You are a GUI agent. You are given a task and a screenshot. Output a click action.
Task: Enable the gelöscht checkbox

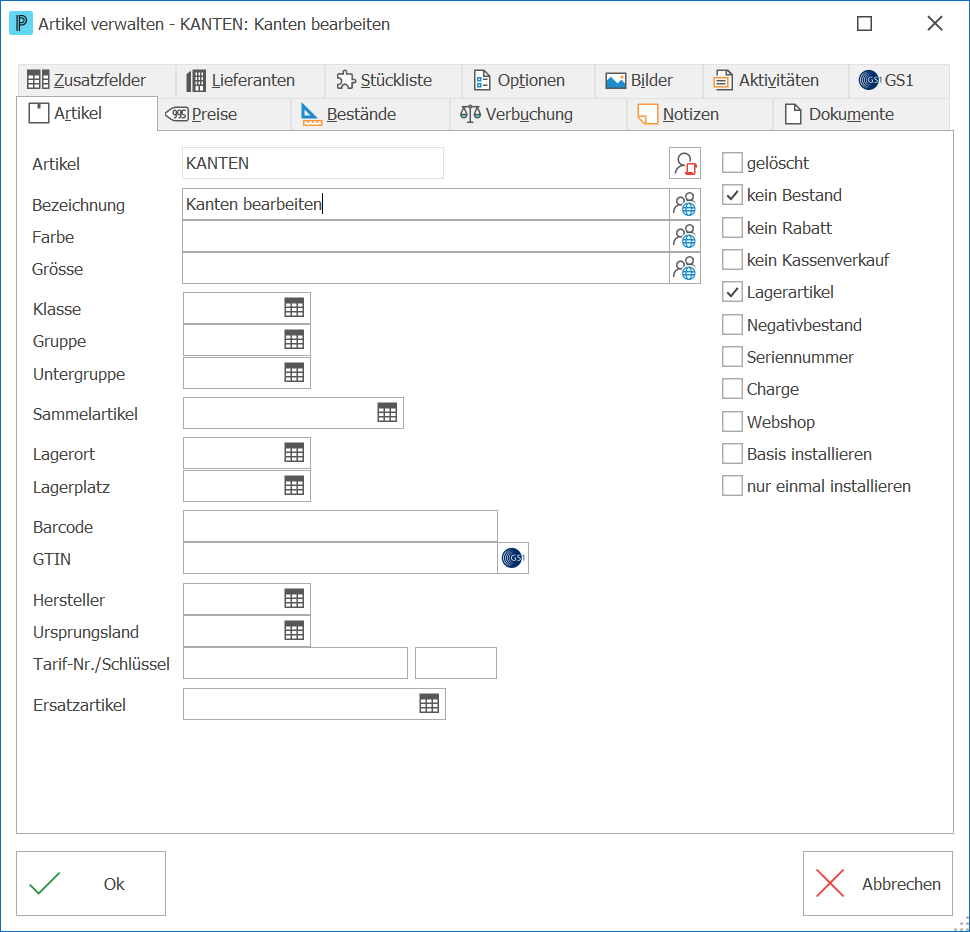[732, 163]
